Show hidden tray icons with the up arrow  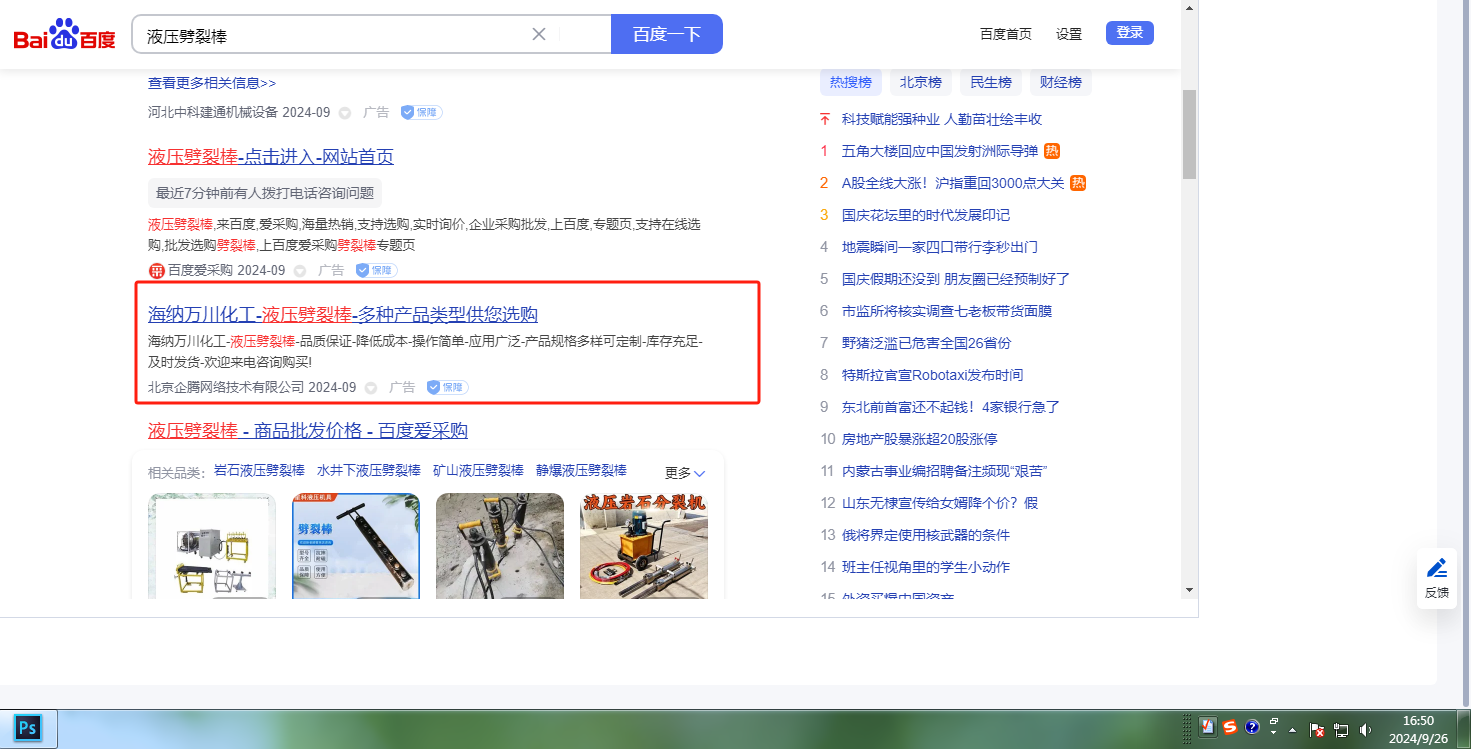coord(1293,730)
